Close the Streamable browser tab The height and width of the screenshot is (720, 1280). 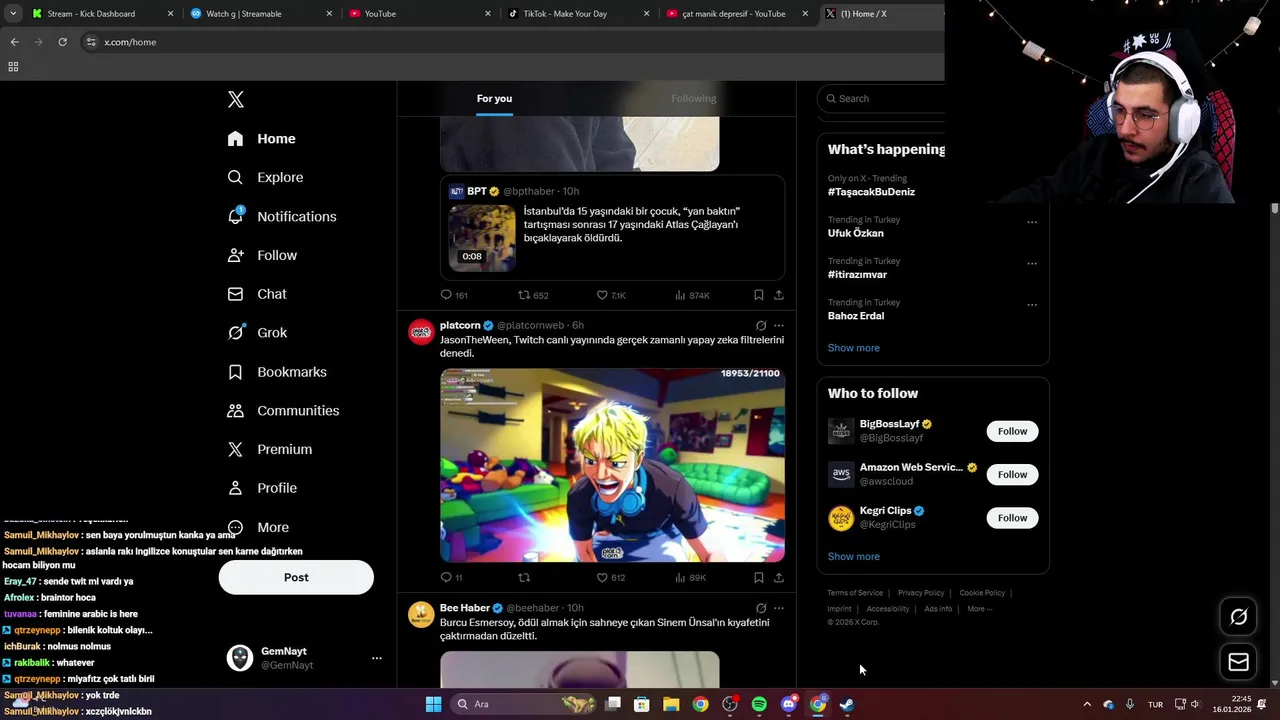[329, 14]
